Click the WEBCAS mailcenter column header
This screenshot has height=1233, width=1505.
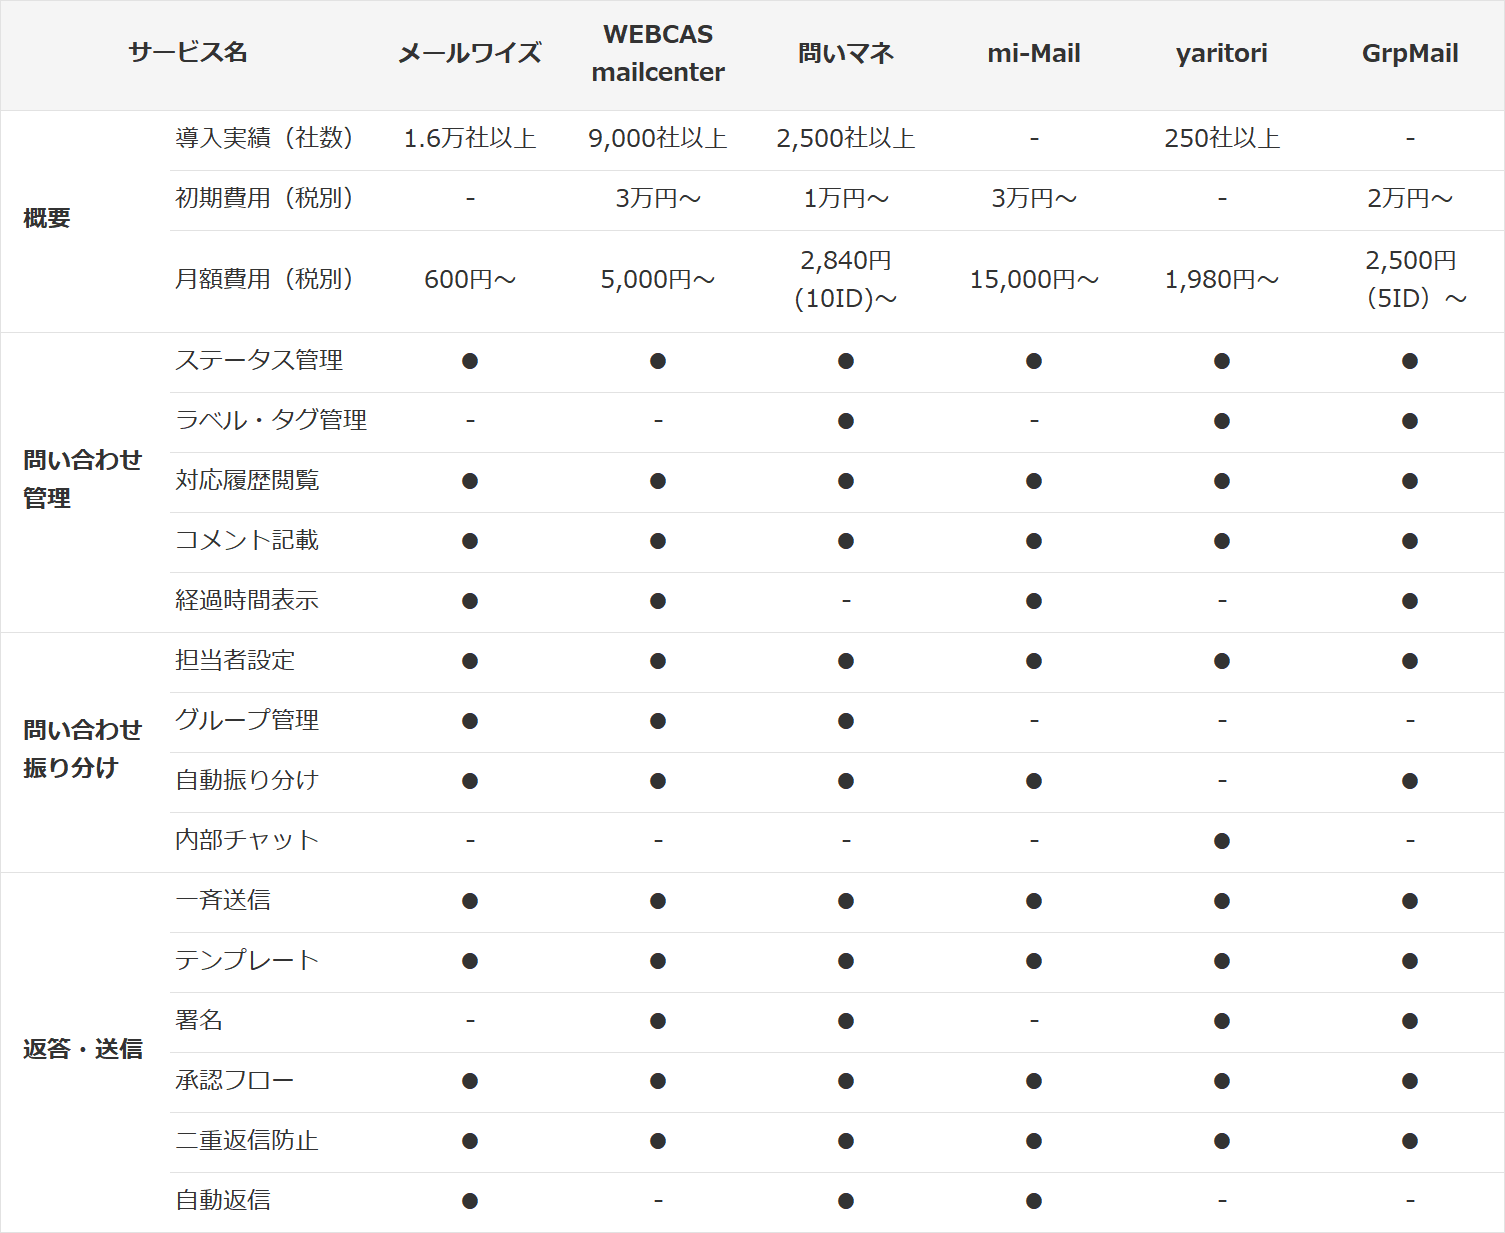[x=657, y=54]
